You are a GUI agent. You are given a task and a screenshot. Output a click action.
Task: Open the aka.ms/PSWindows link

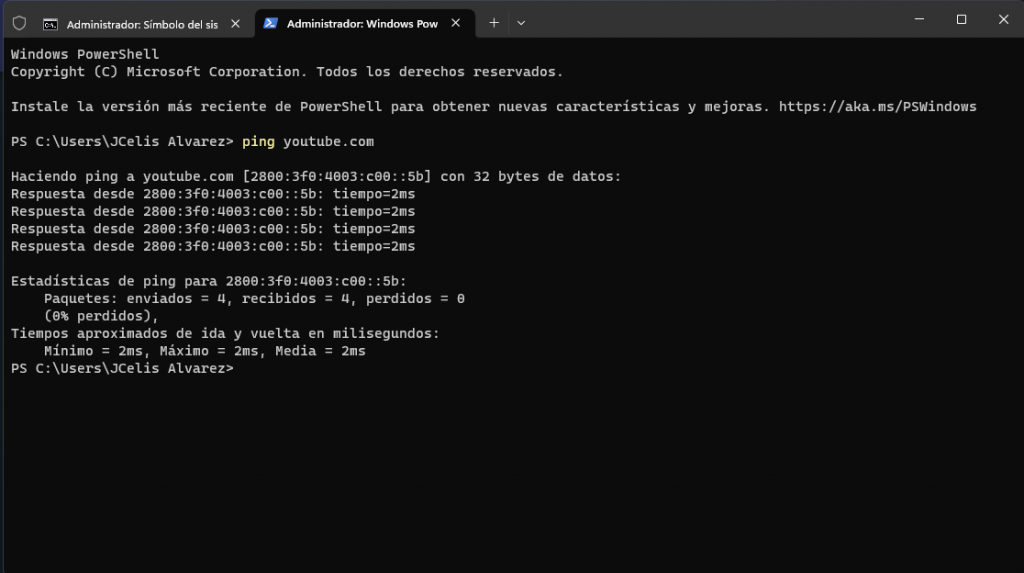(877, 107)
